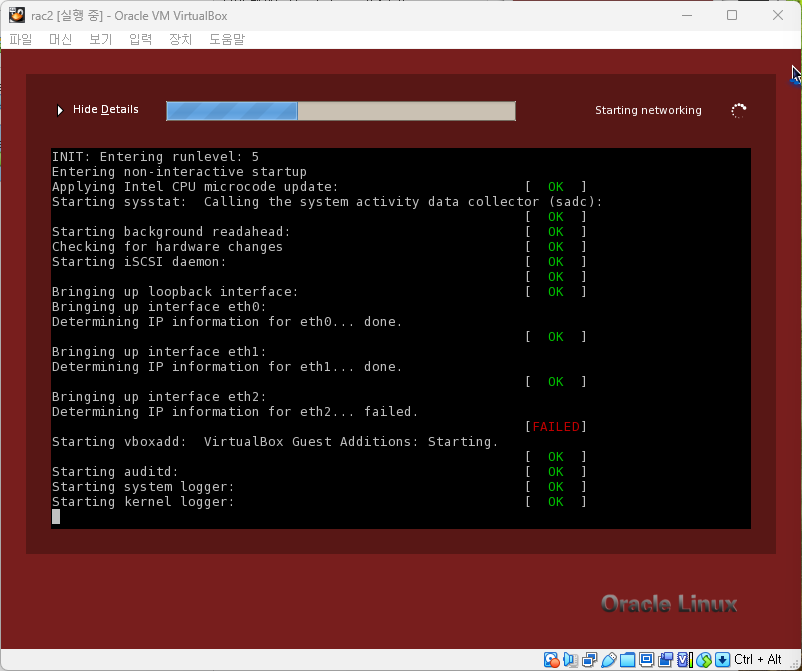Viewport: 802px width, 671px height.
Task: Click the display status icon
Action: point(647,660)
